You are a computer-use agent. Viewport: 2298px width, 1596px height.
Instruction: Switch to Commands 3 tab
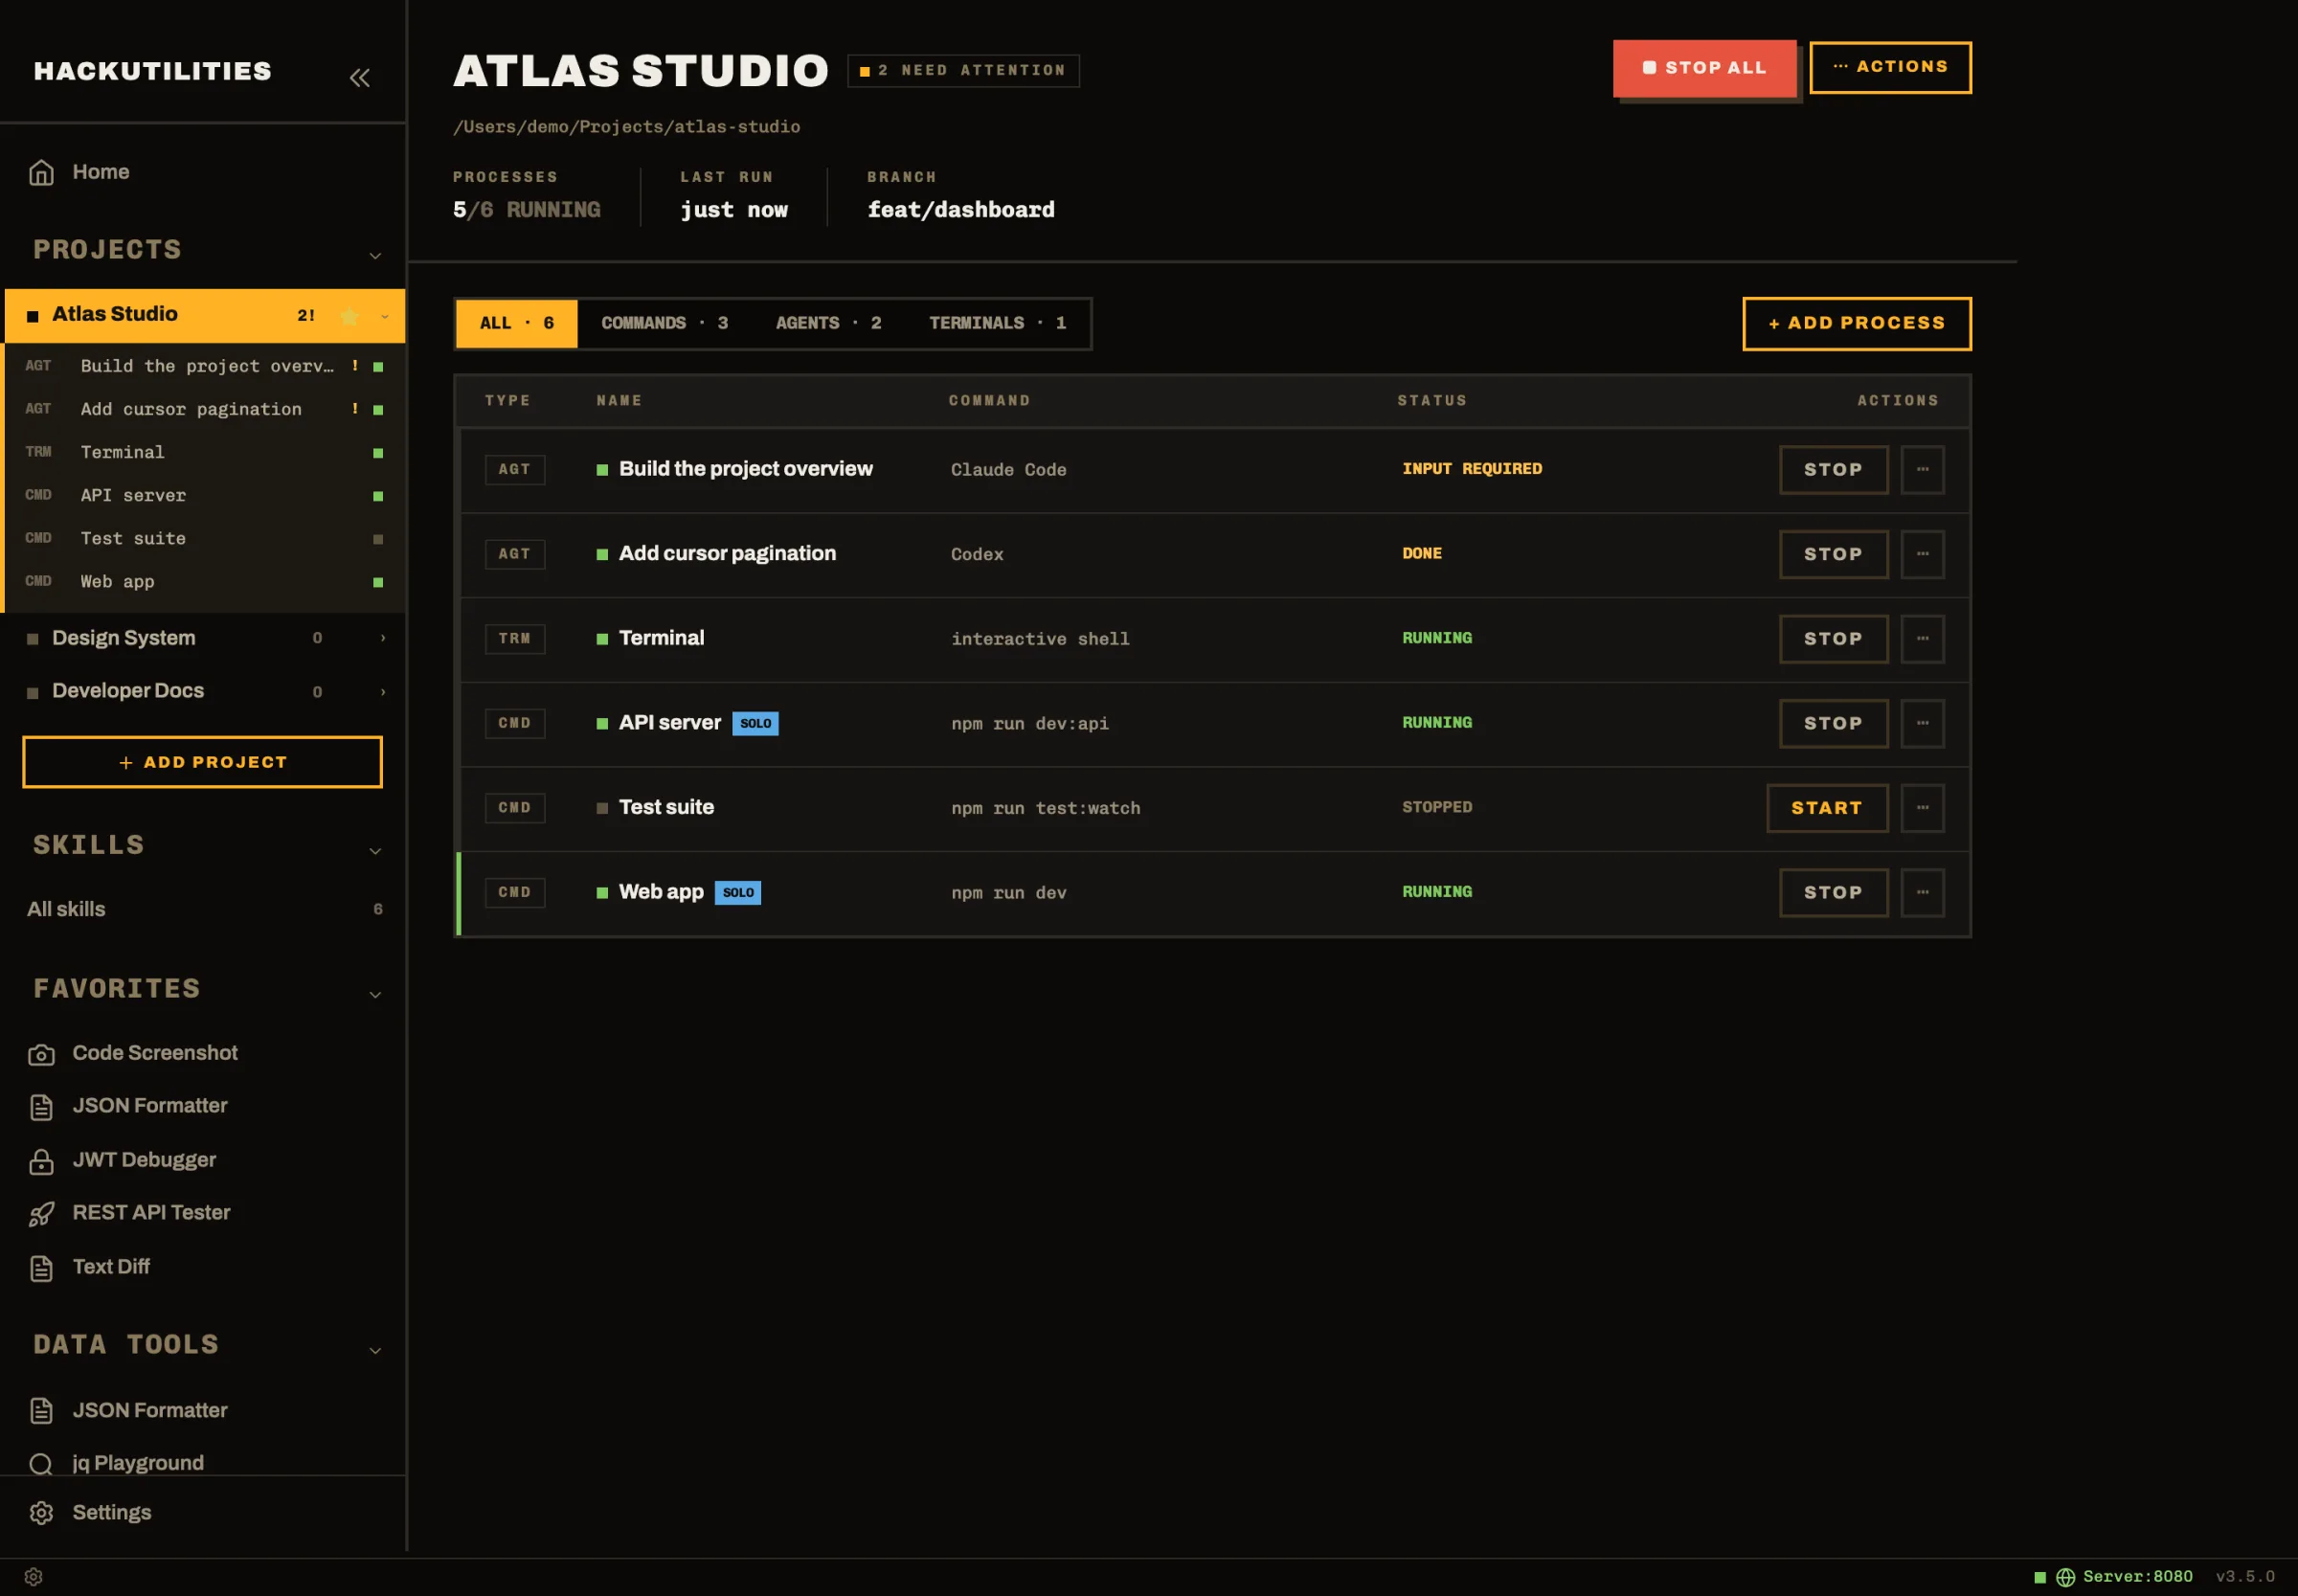click(664, 323)
